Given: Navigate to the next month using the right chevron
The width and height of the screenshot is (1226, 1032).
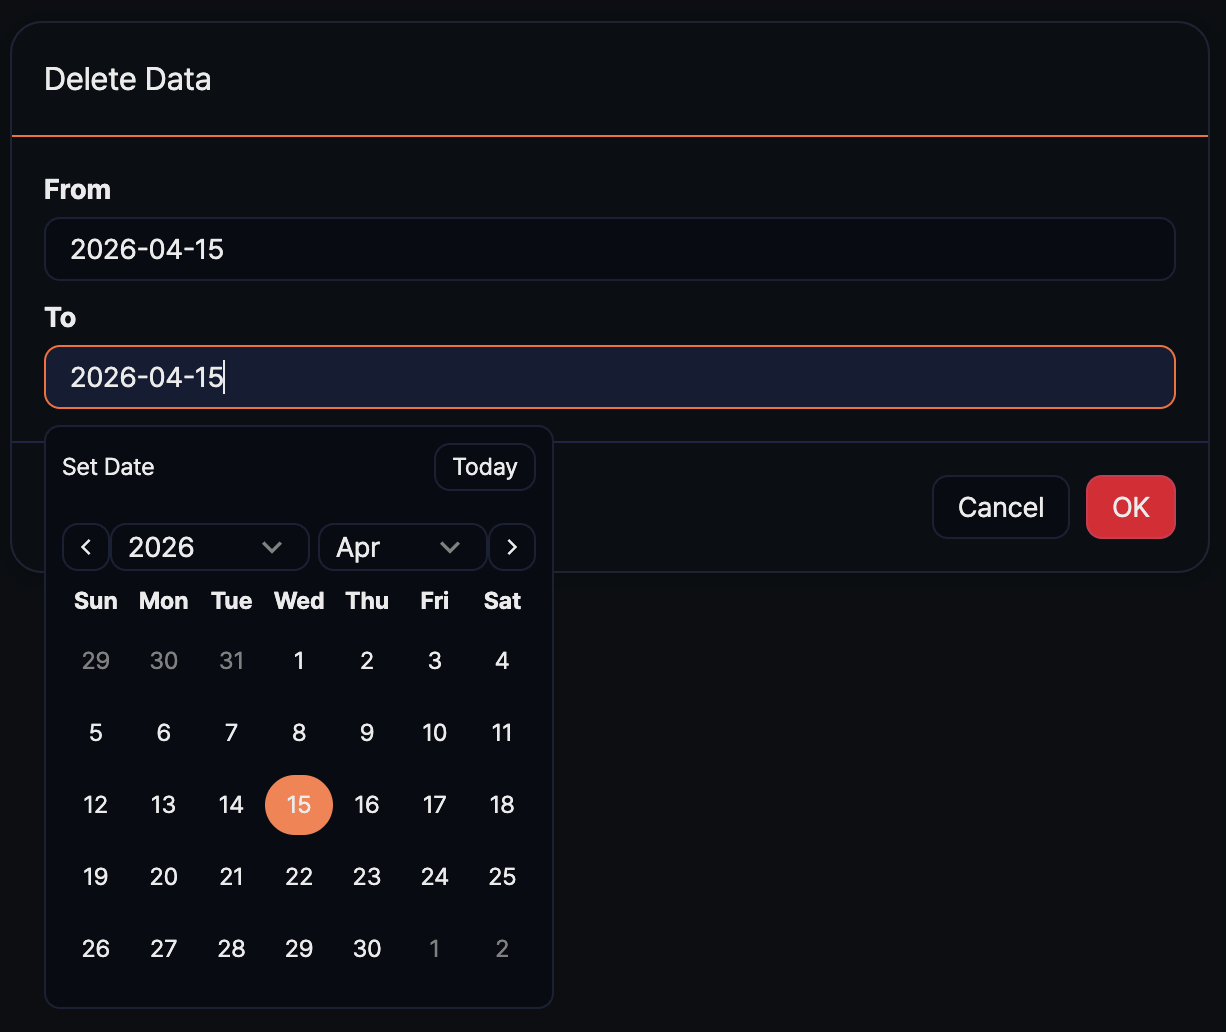Looking at the screenshot, I should pyautogui.click(x=512, y=547).
